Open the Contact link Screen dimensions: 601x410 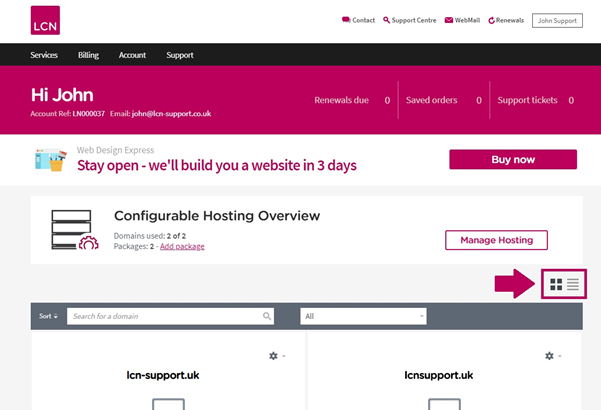358,20
